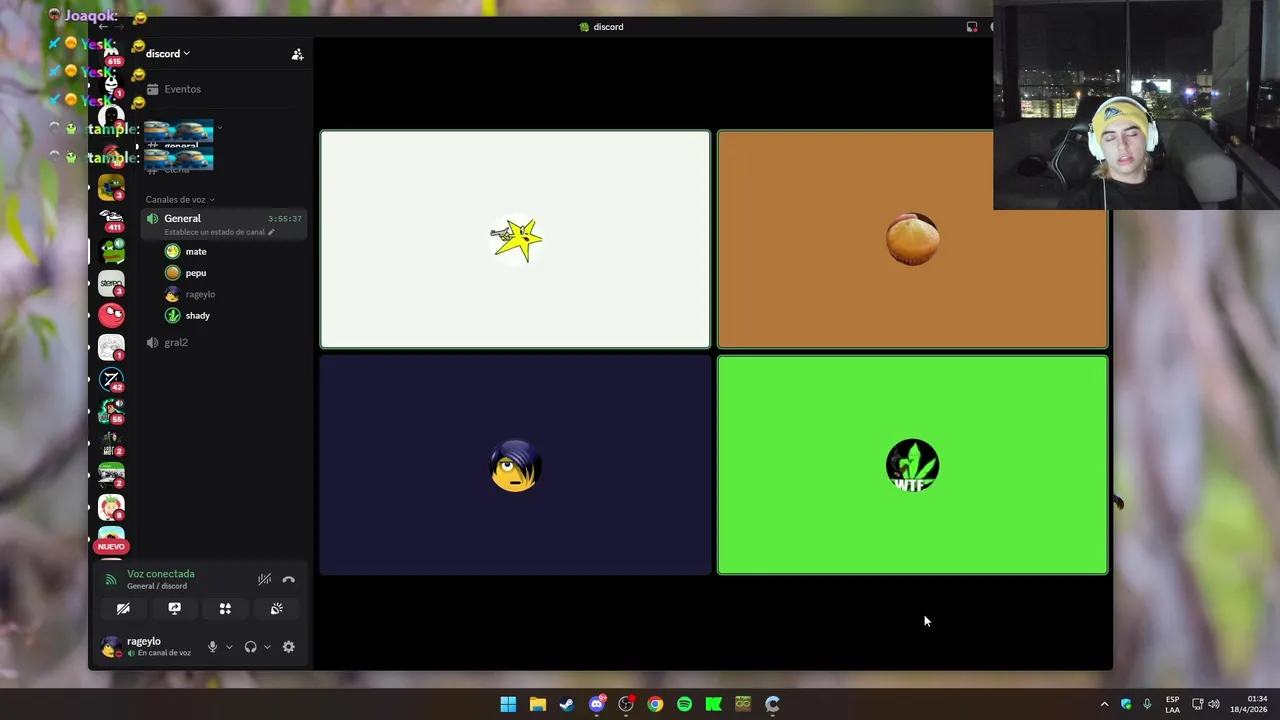Mute the microphone
Image resolution: width=1280 pixels, height=720 pixels.
pyautogui.click(x=212, y=647)
